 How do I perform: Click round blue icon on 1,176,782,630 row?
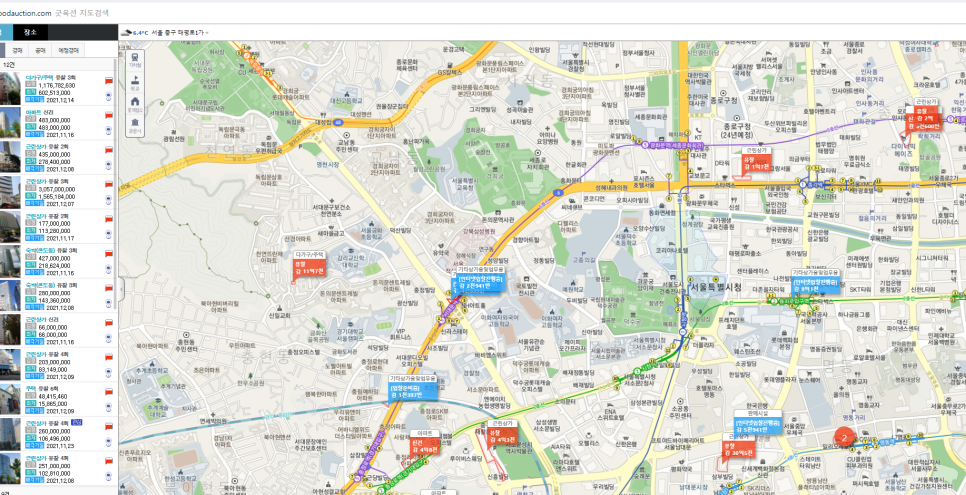108,96
